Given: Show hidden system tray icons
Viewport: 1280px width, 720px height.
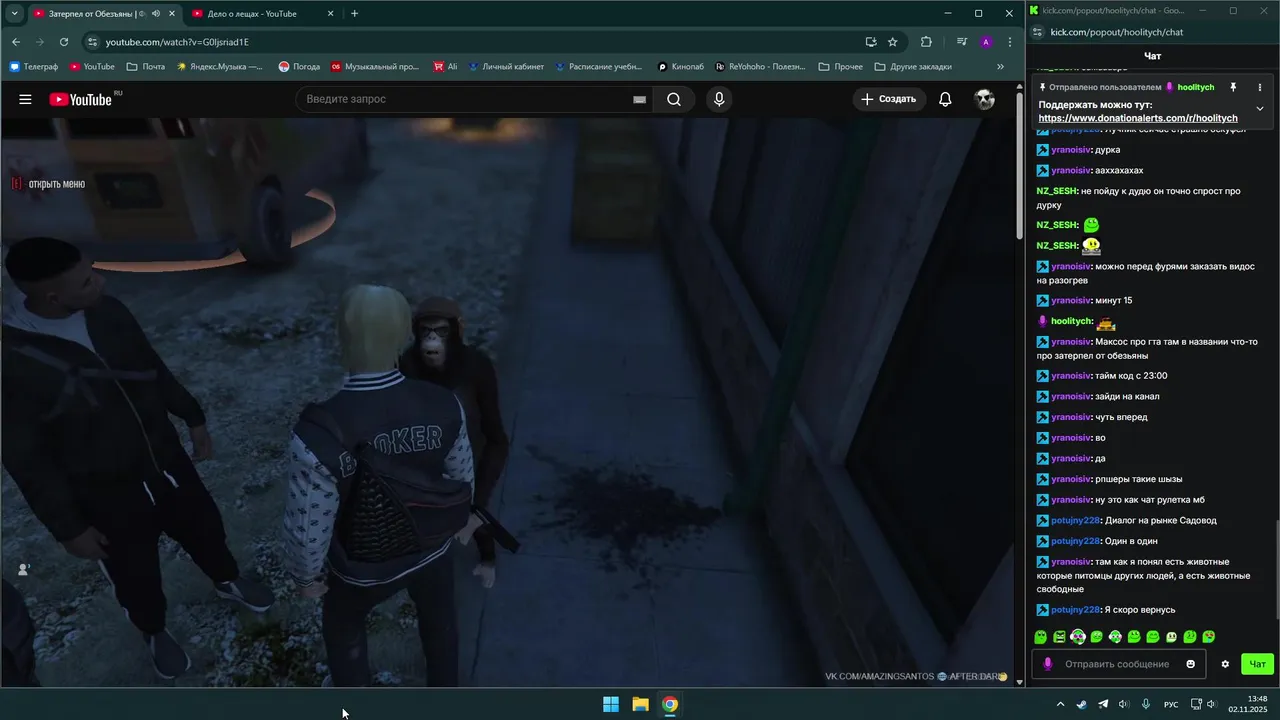Looking at the screenshot, I should coord(1060,704).
